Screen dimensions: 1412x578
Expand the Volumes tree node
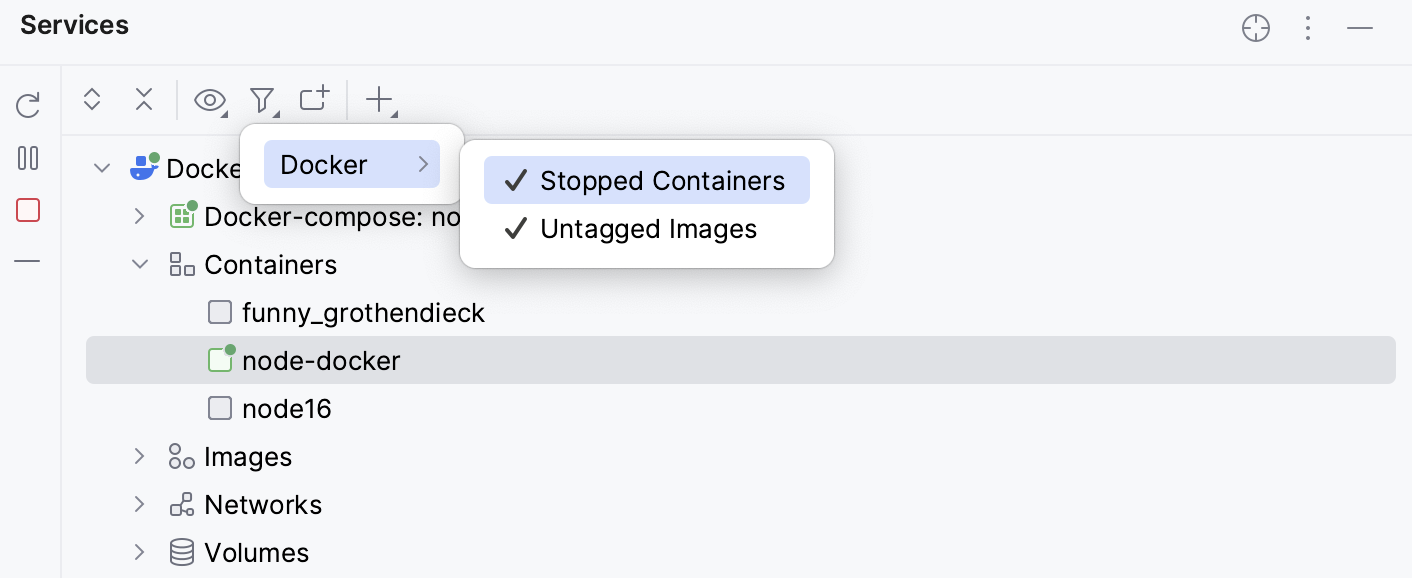coord(140,552)
